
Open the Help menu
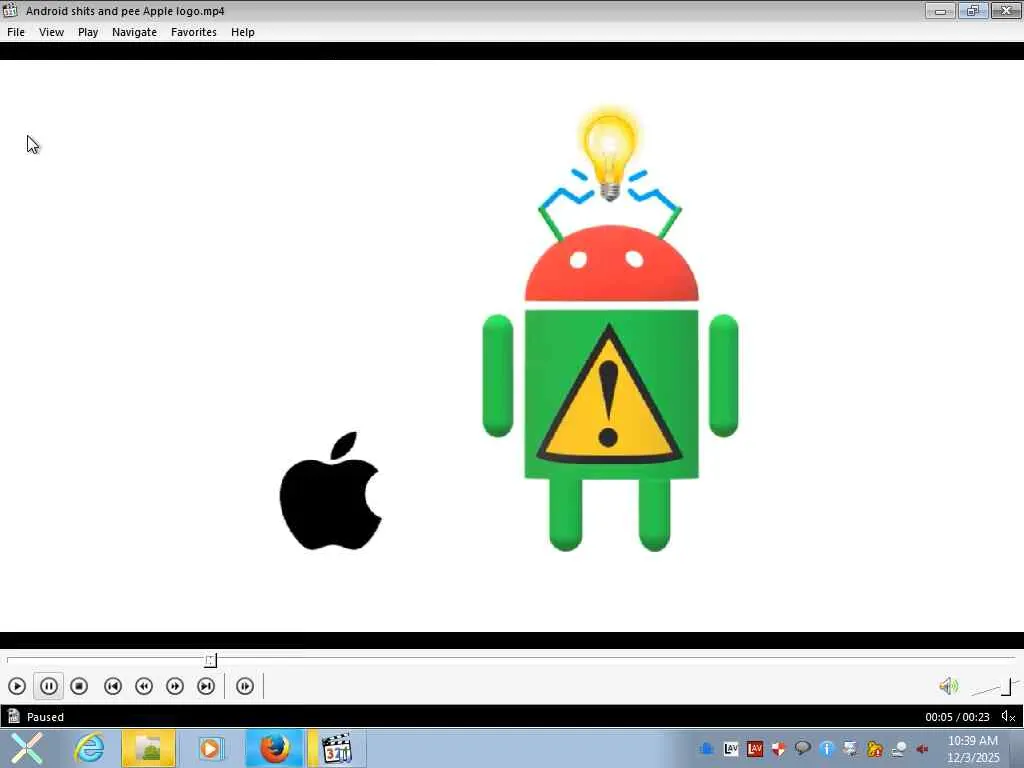(242, 32)
